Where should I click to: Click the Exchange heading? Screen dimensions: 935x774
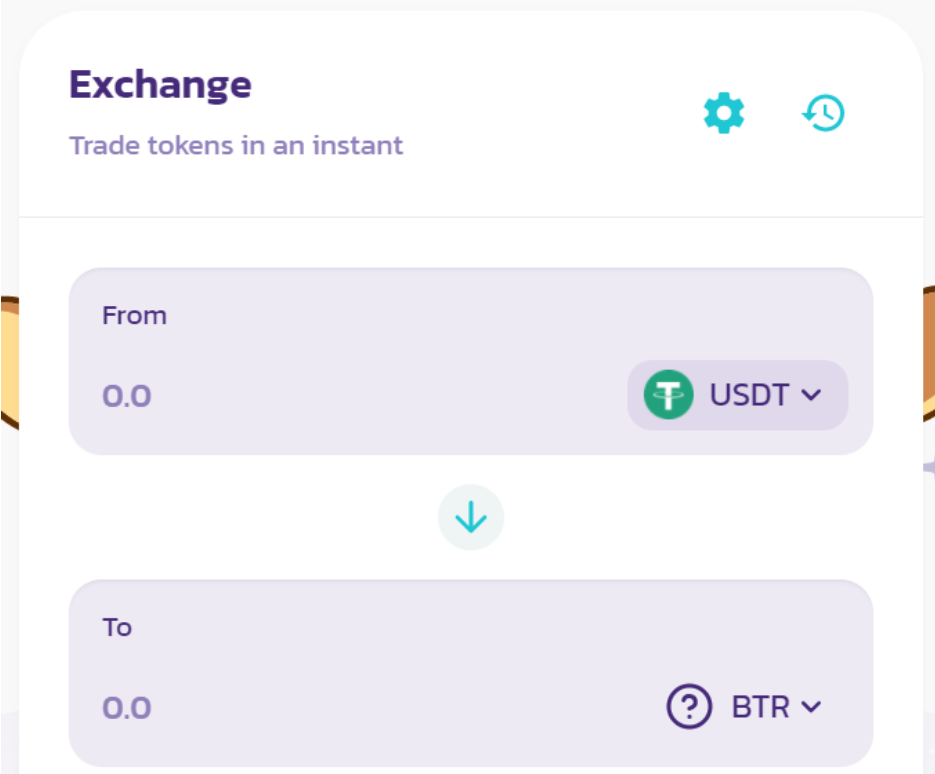click(x=160, y=85)
